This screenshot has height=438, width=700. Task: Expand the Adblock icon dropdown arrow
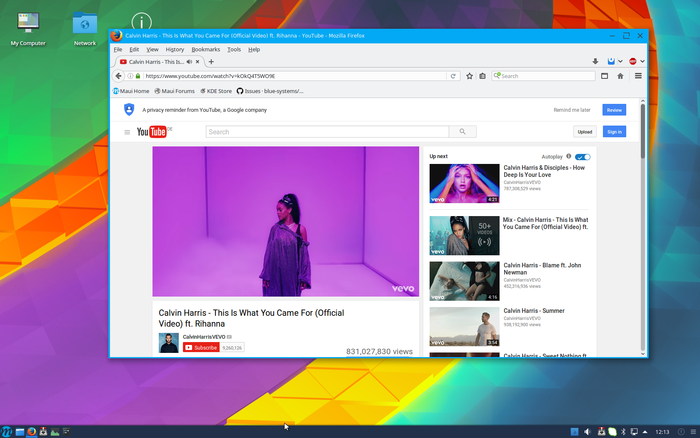point(642,61)
